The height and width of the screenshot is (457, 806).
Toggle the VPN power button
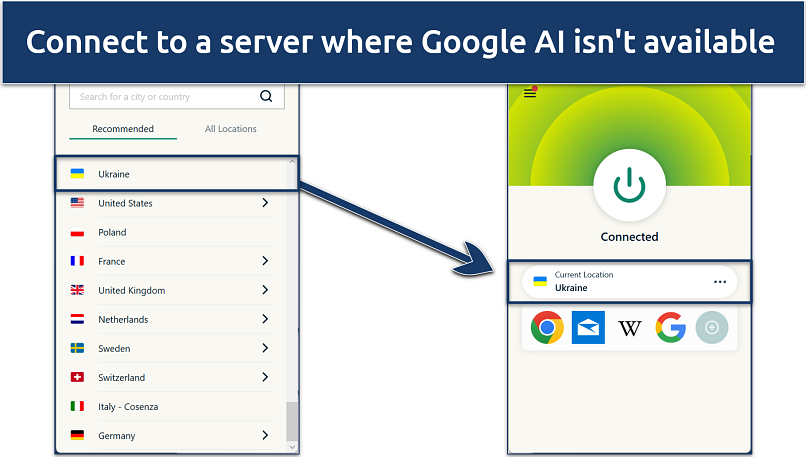pos(629,186)
